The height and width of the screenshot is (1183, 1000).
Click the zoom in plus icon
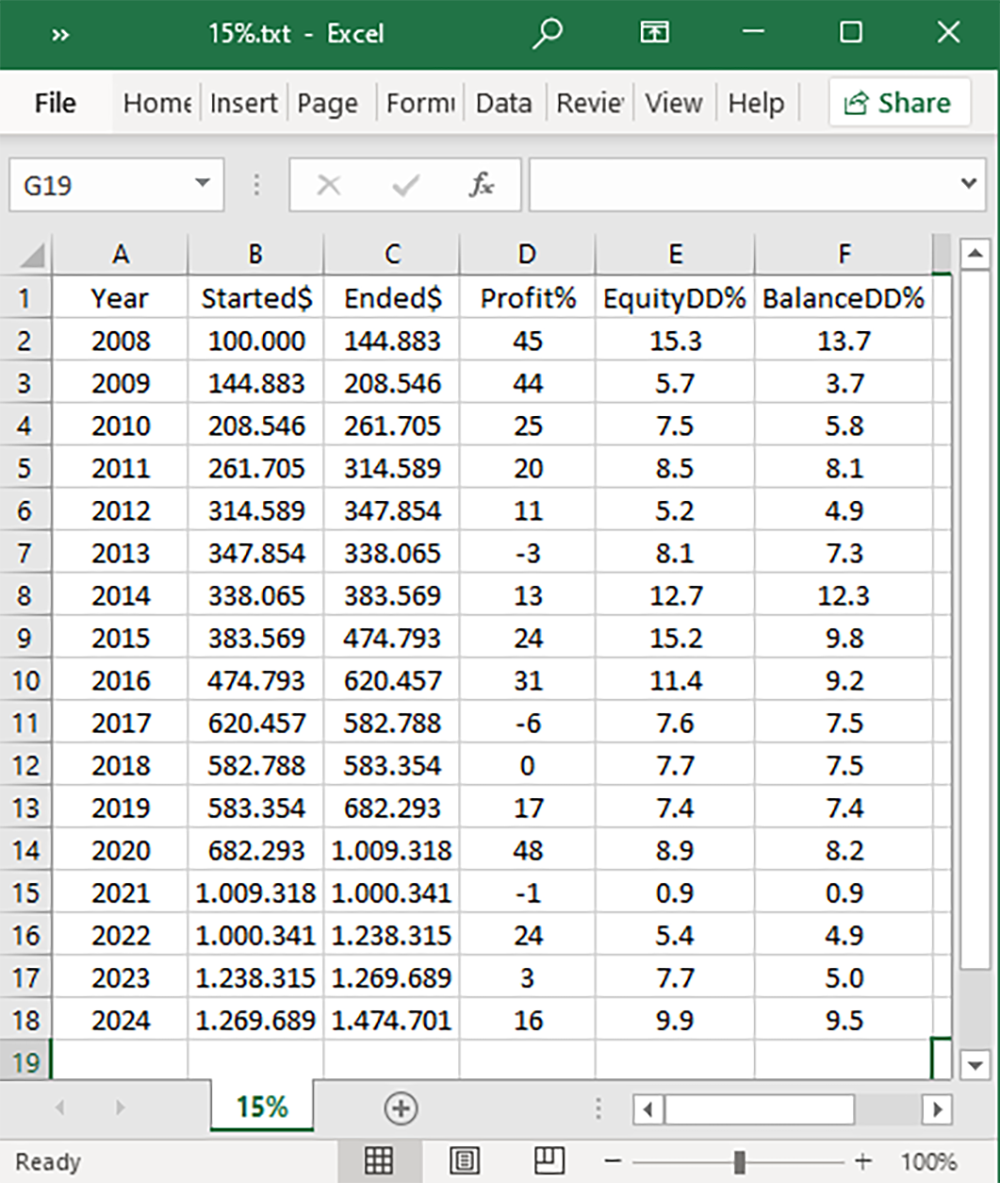[863, 1162]
